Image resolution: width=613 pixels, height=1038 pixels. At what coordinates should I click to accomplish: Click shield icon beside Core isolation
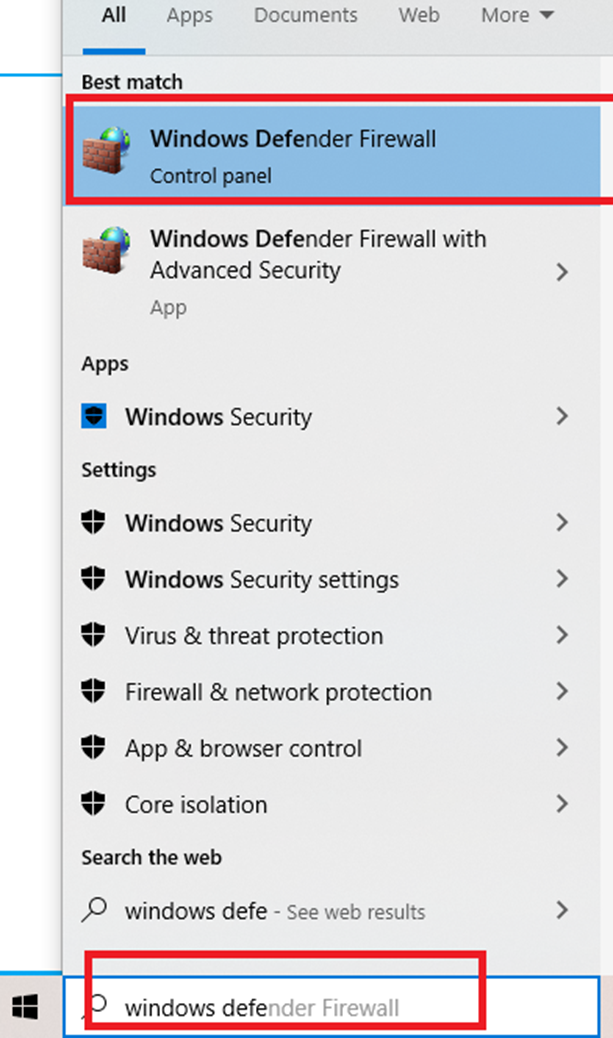[x=94, y=804]
